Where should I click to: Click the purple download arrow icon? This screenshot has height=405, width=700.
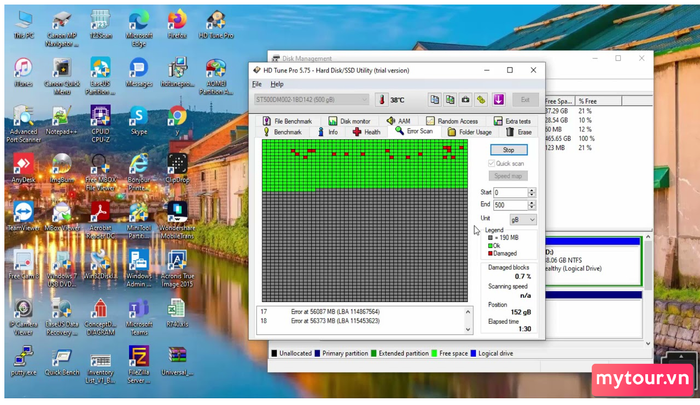pyautogui.click(x=499, y=100)
